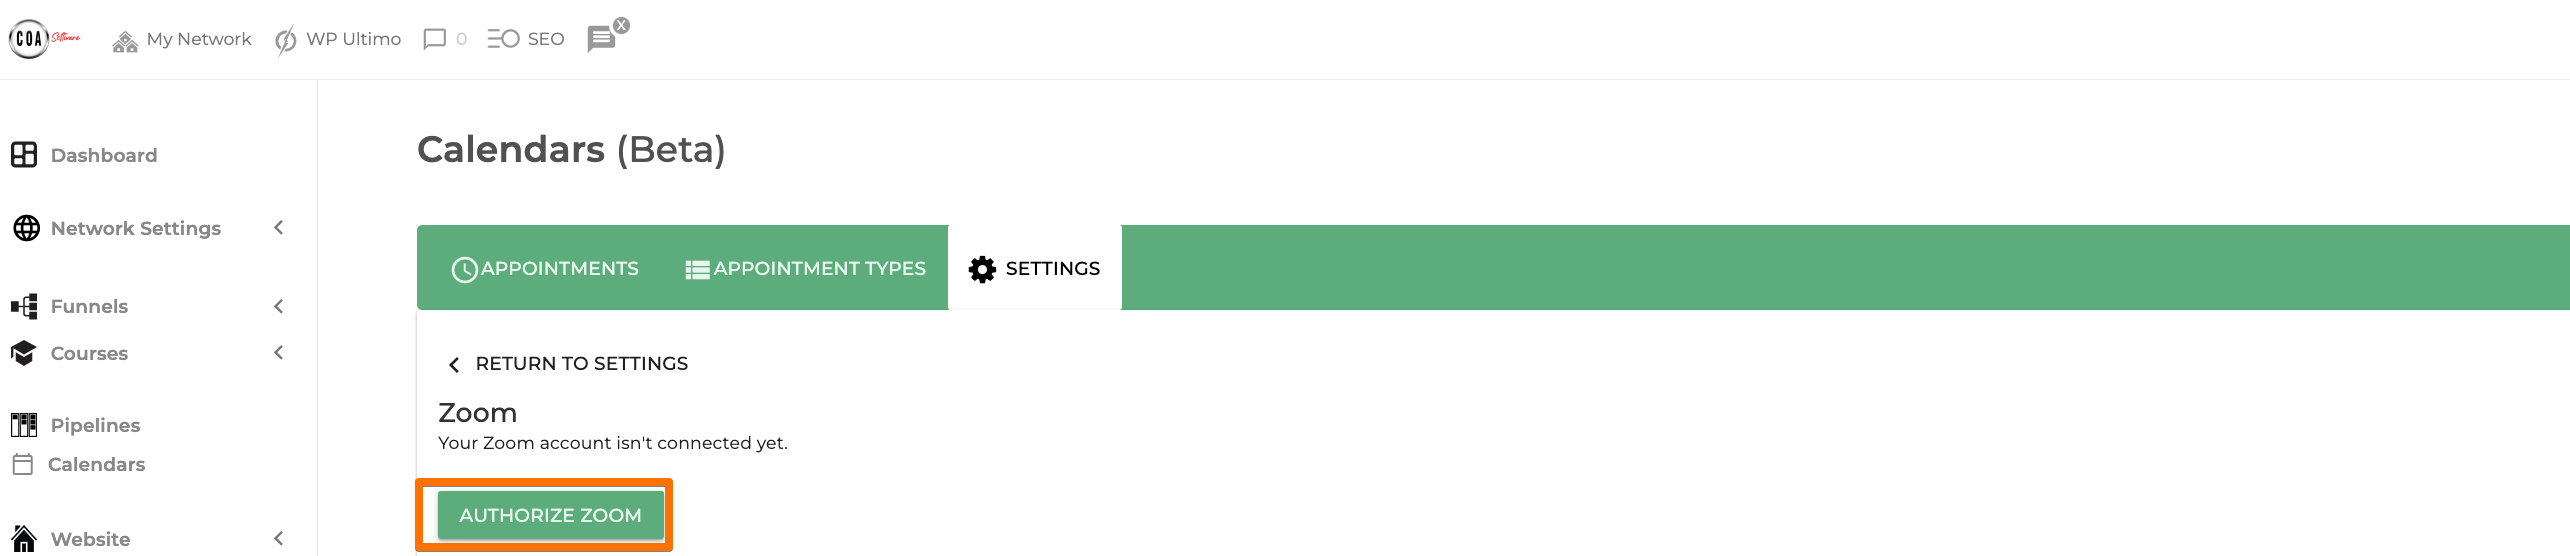
Task: Switch to the Appointment Types tab
Action: pos(805,268)
